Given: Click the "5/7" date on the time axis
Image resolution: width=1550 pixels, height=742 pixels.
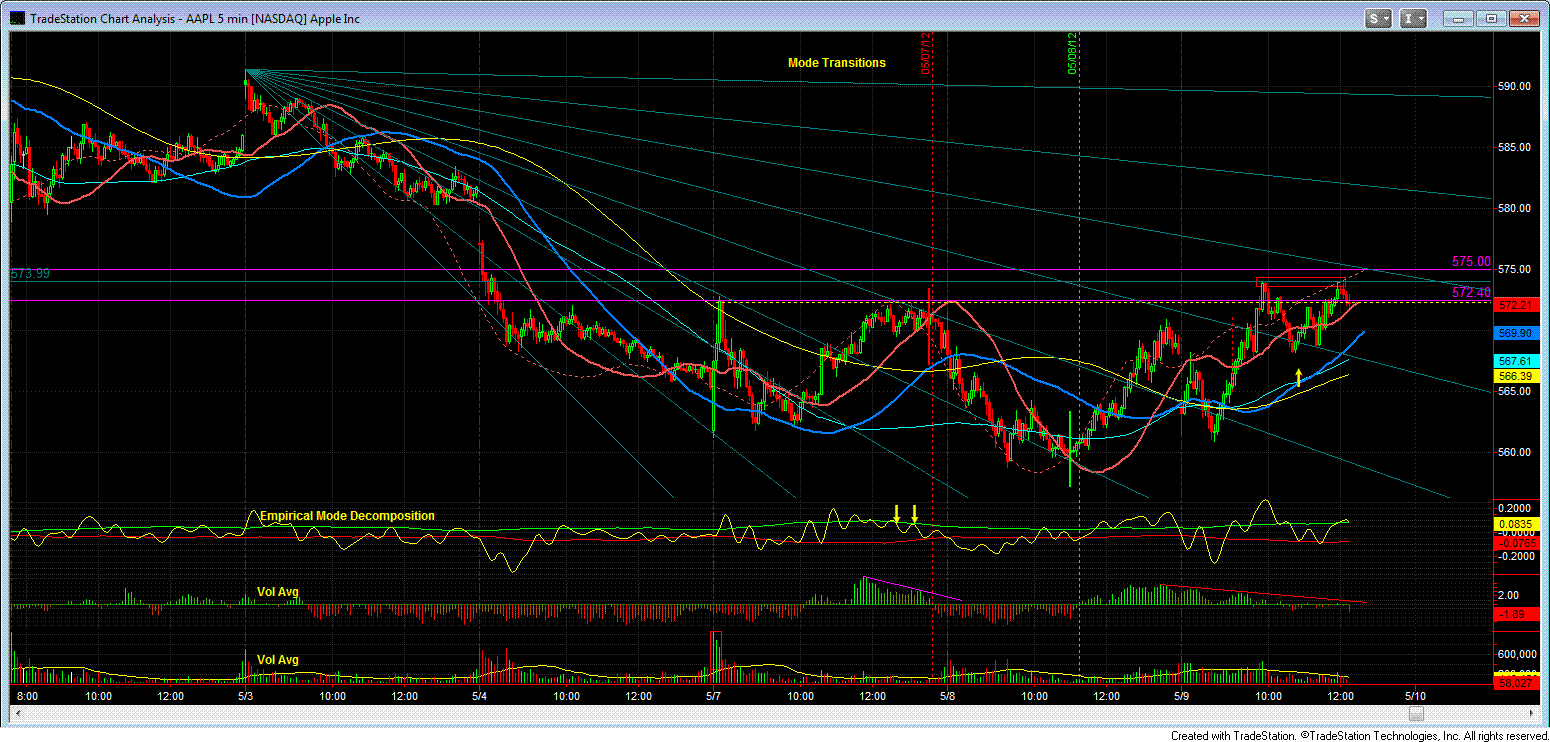Looking at the screenshot, I should pyautogui.click(x=714, y=696).
